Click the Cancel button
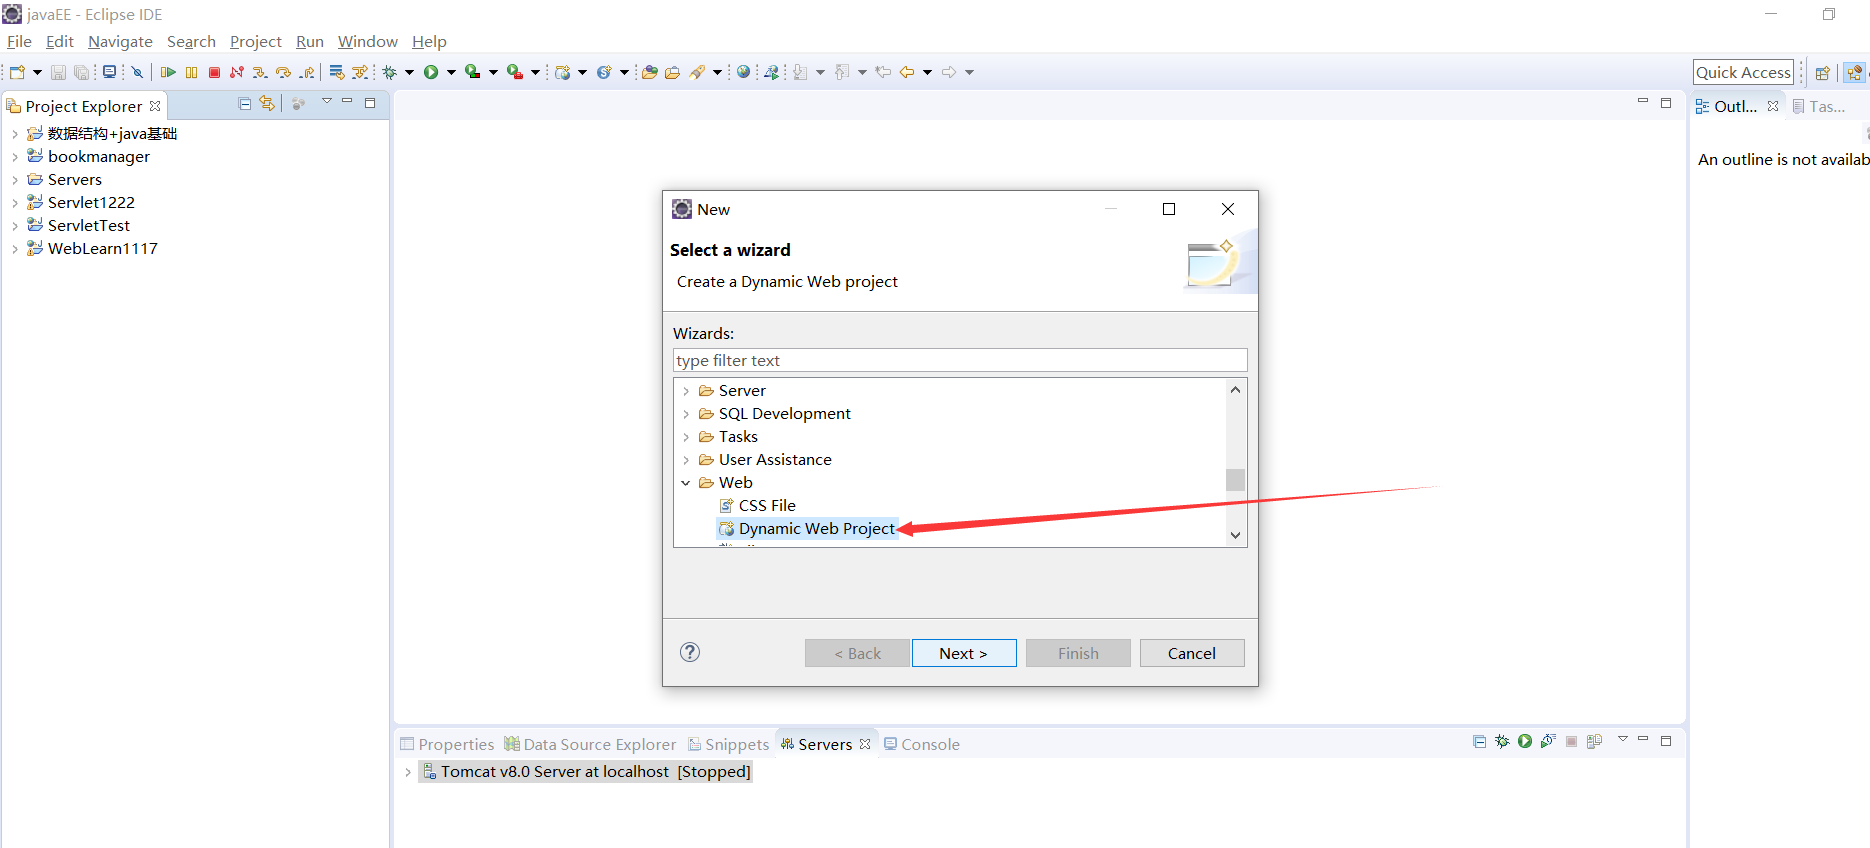1870x848 pixels. coord(1192,653)
